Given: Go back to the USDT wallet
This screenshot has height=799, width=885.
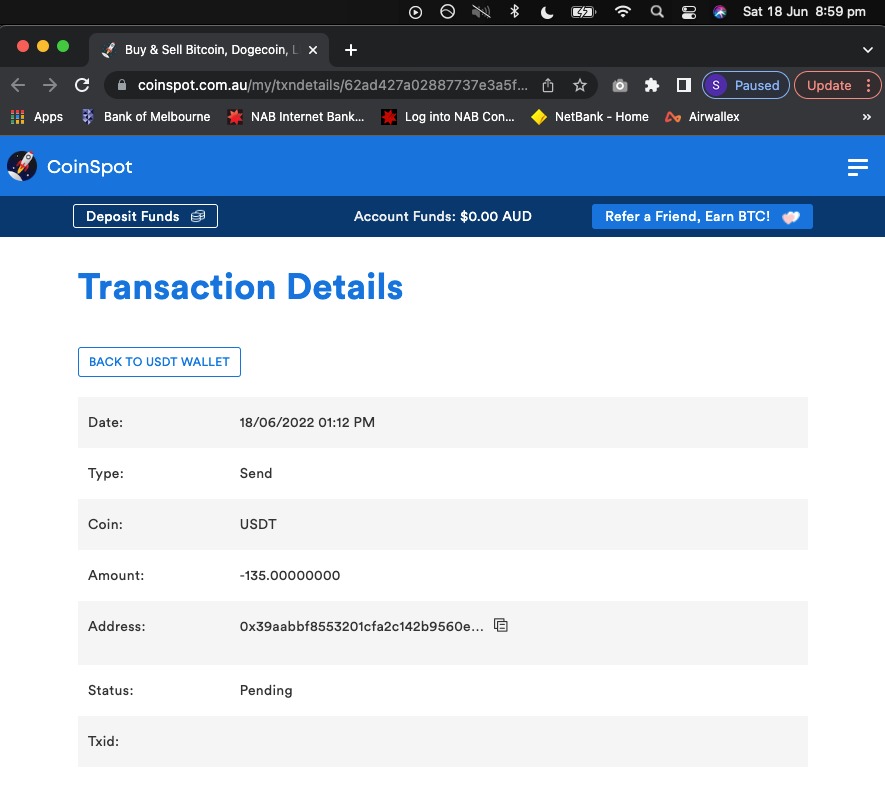Looking at the screenshot, I should 159,362.
